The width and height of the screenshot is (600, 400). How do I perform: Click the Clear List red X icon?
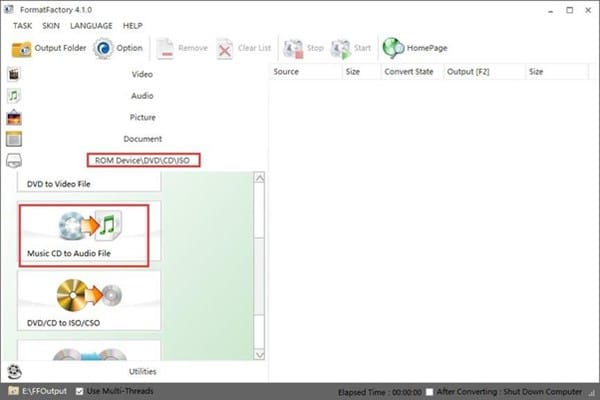(x=225, y=49)
